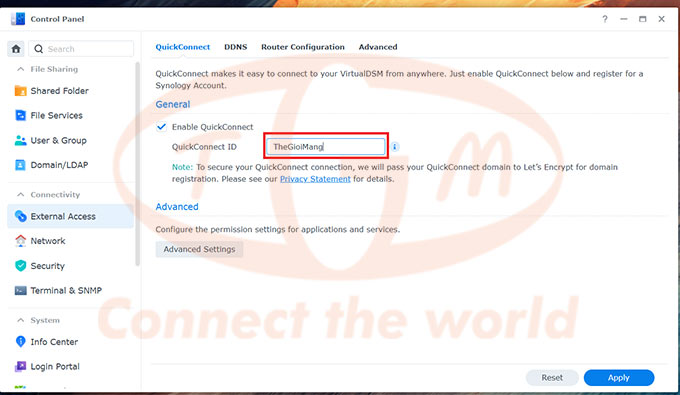This screenshot has height=395, width=680.
Task: Click the QuickConnect ID input field
Action: [326, 147]
